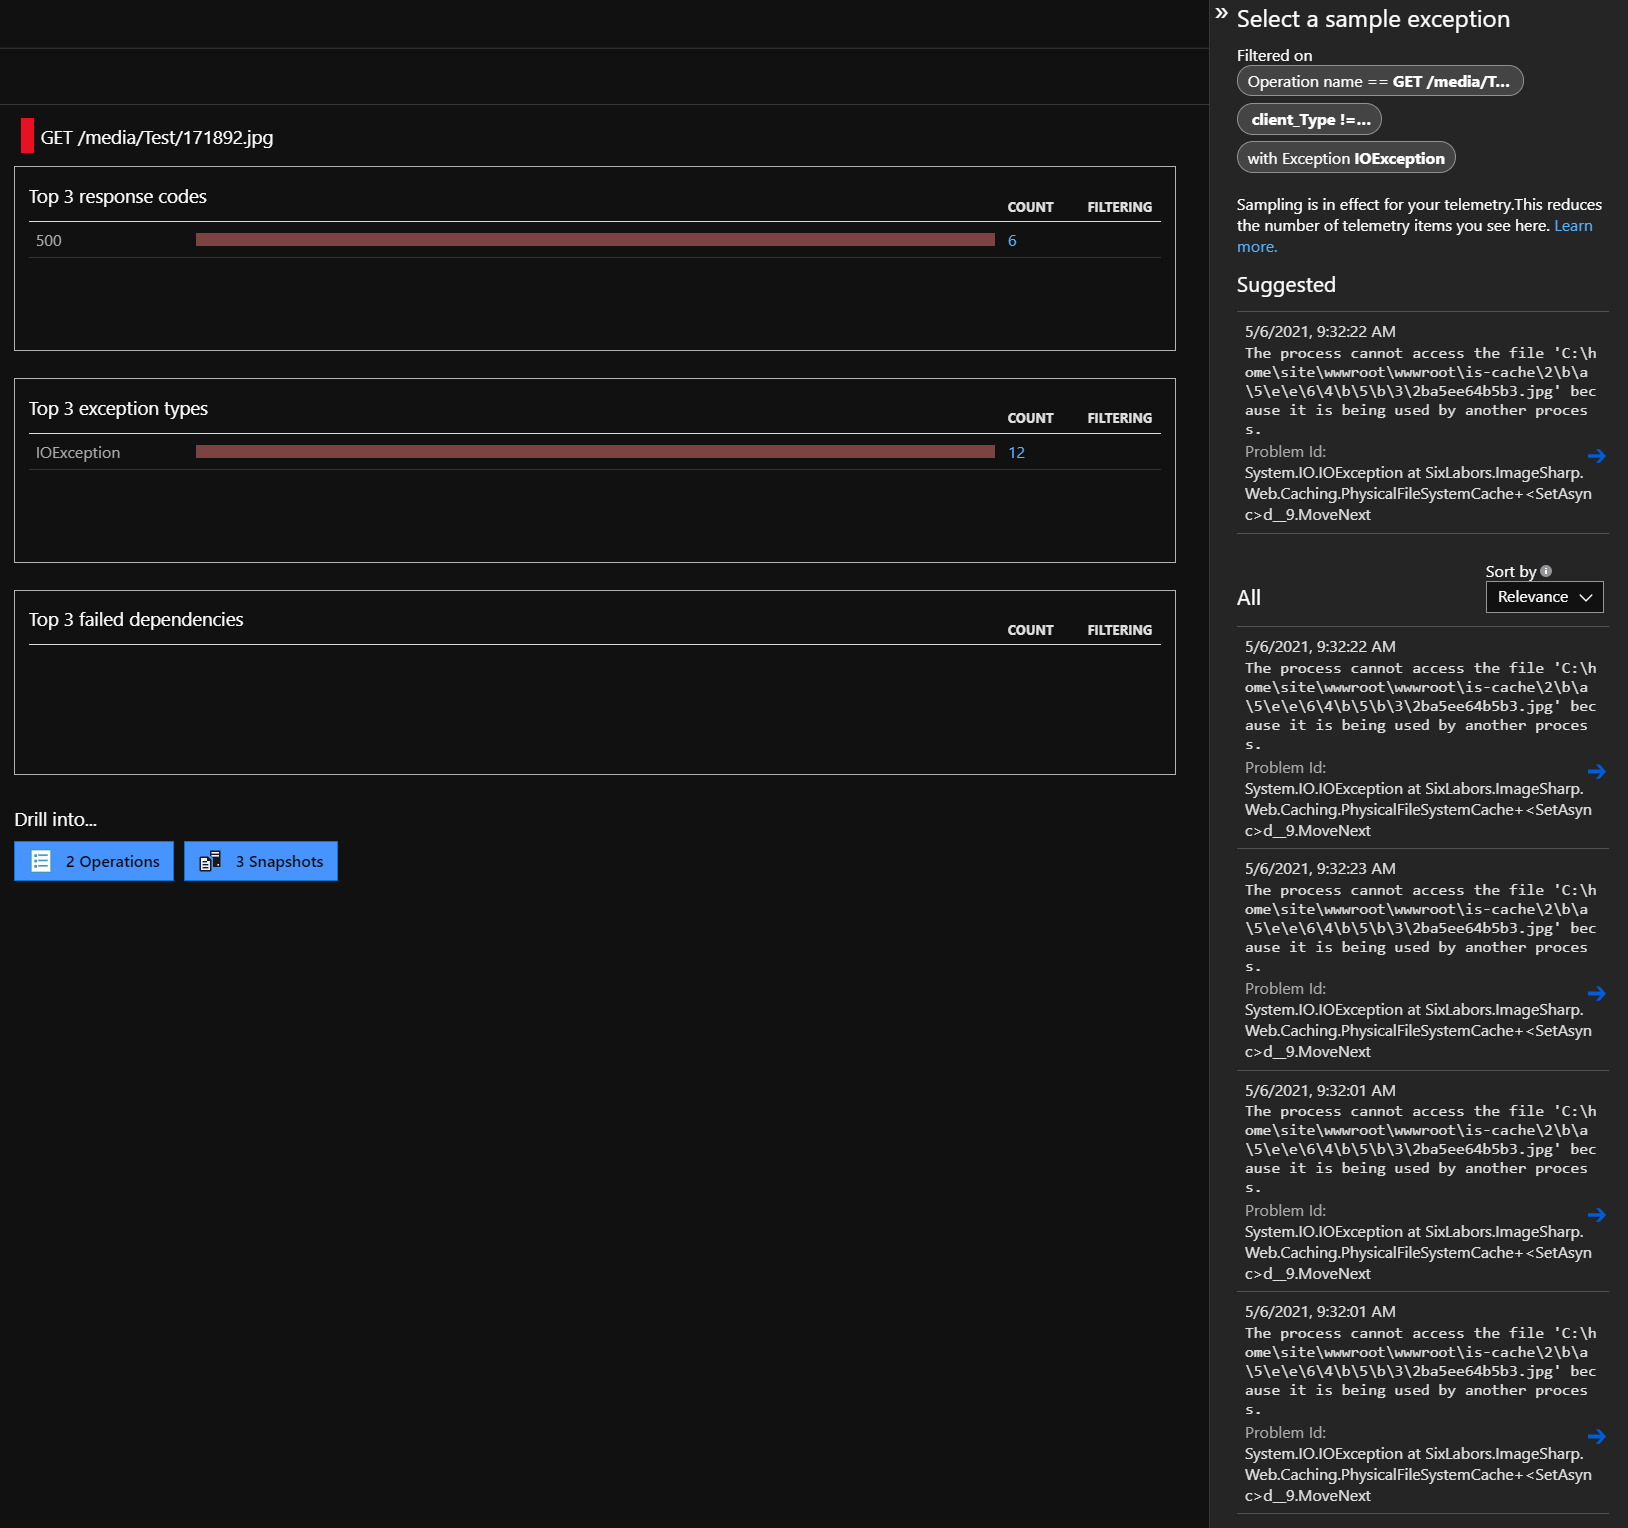Collapse the pane using the double-chevron icon
1628x1528 pixels.
tap(1221, 14)
